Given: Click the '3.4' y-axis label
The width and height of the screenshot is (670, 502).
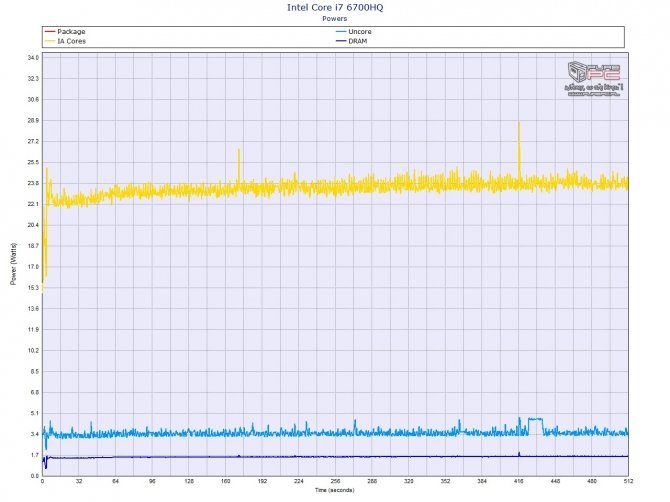Looking at the screenshot, I should tap(35, 434).
